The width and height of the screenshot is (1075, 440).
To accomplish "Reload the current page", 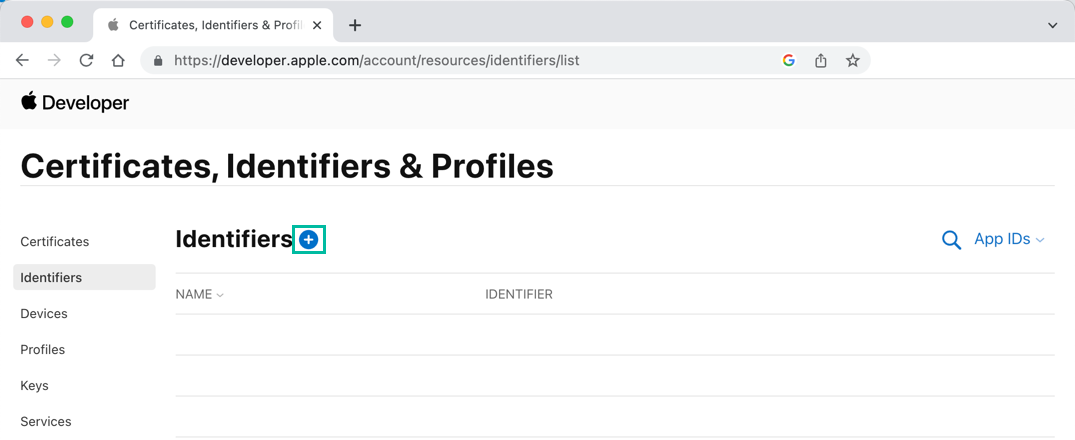I will coord(86,60).
